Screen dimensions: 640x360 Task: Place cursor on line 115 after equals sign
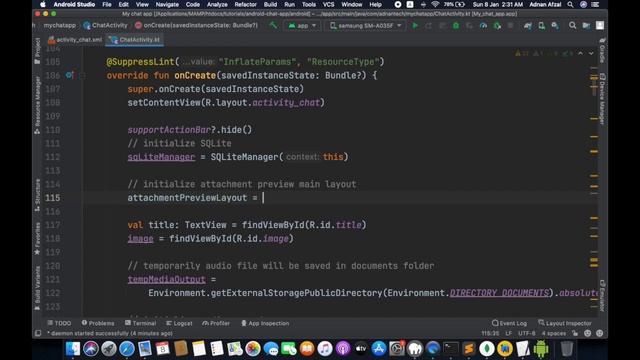coord(263,198)
